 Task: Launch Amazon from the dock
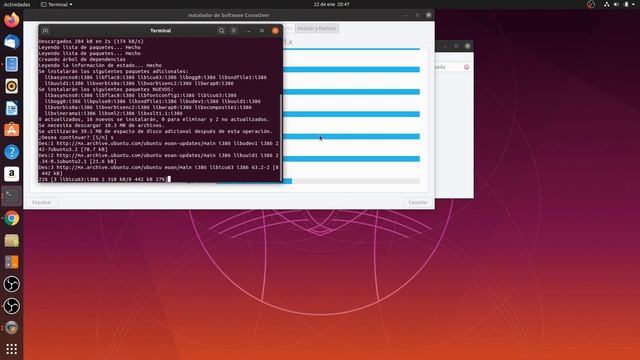tap(11, 174)
